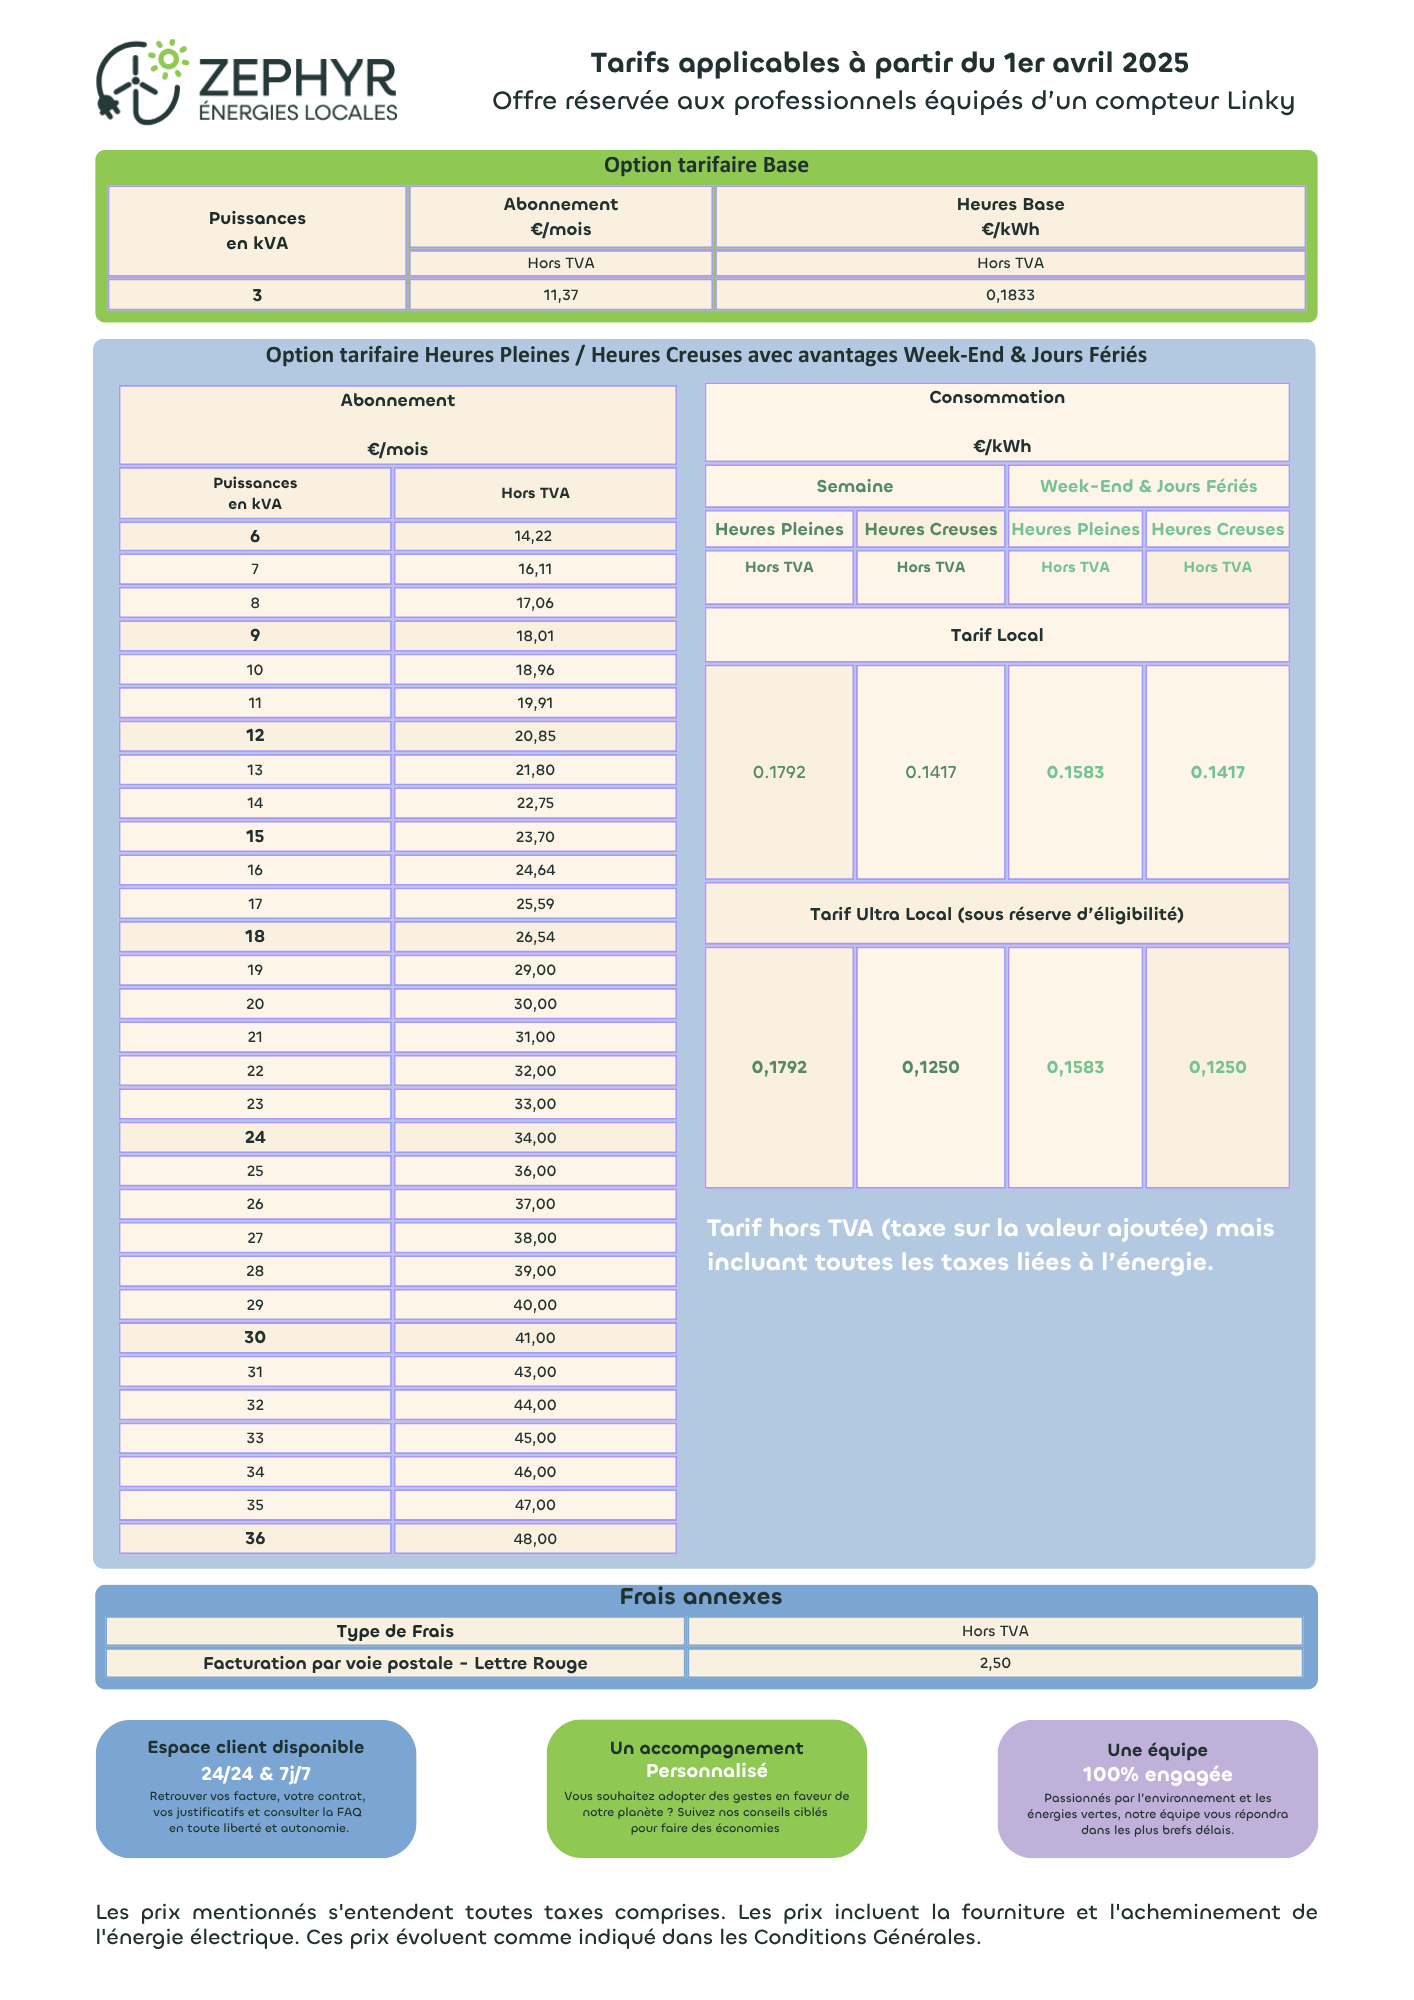Click the 18 kVA row label
This screenshot has width=1414, height=2000.
(x=255, y=937)
